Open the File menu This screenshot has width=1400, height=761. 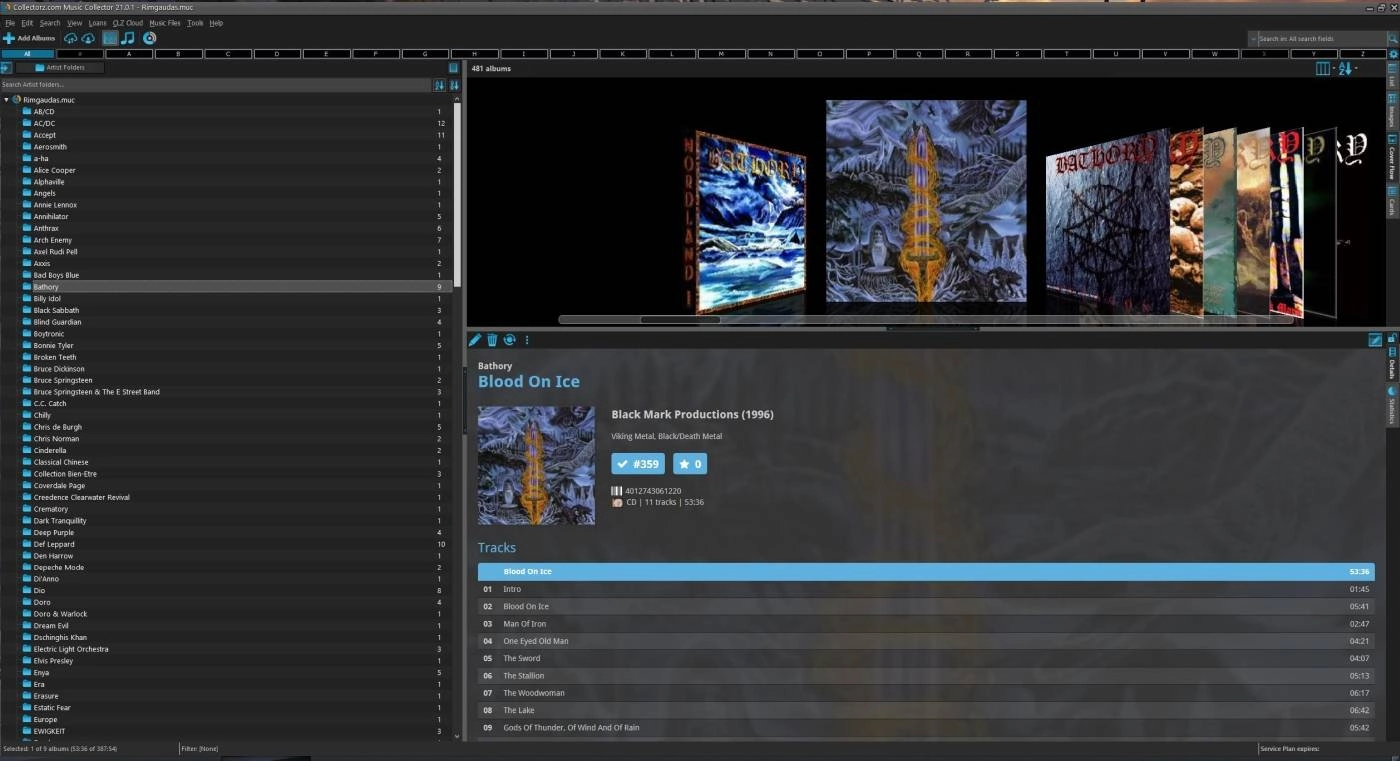10,22
